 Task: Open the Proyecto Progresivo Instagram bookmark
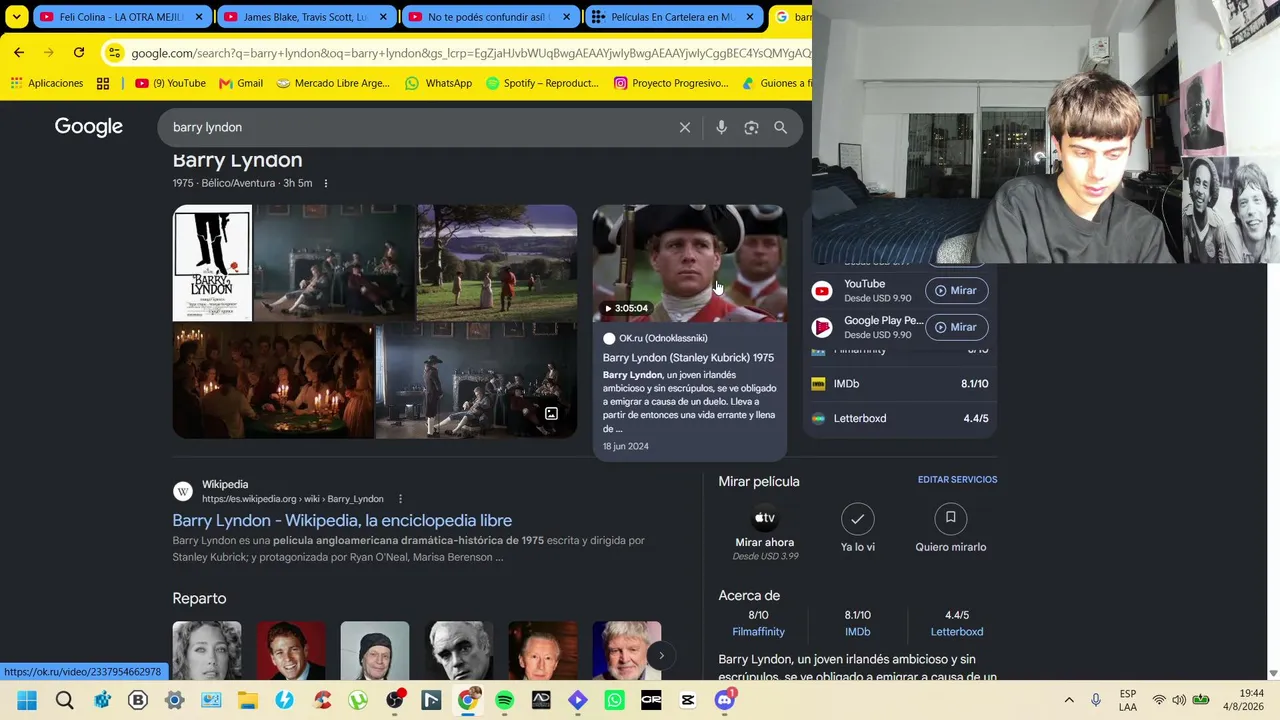[671, 83]
